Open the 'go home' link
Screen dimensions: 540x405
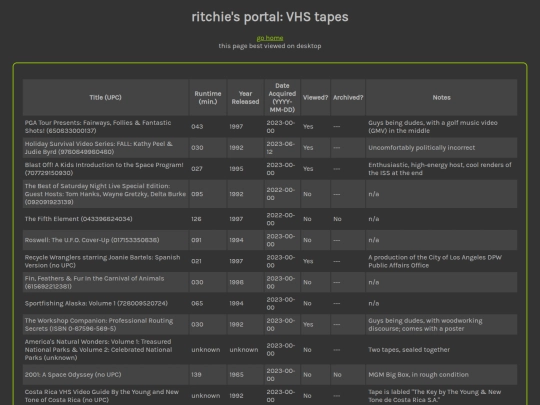[x=270, y=38]
